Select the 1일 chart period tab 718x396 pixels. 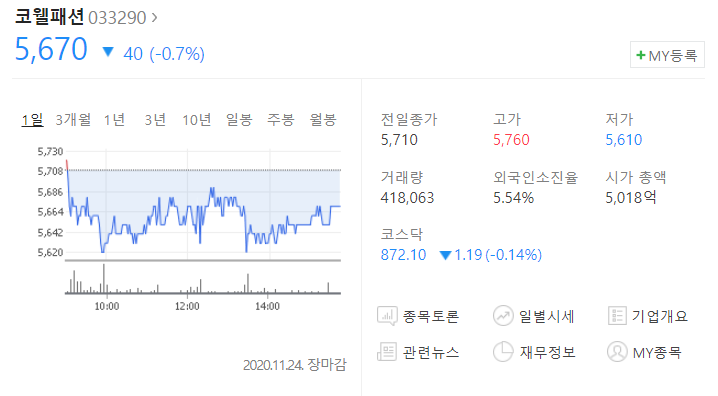click(32, 120)
